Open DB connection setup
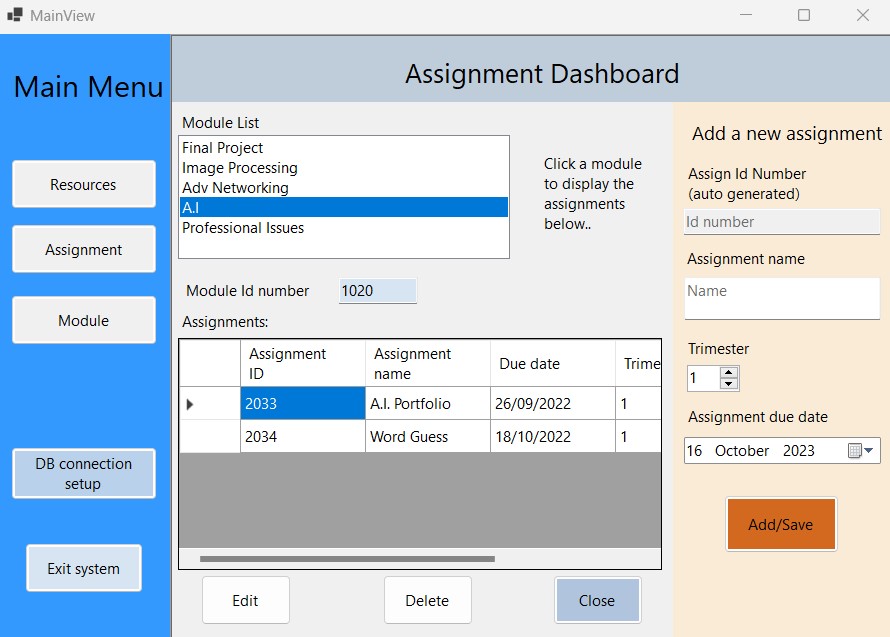Image resolution: width=890 pixels, height=637 pixels. pos(84,474)
